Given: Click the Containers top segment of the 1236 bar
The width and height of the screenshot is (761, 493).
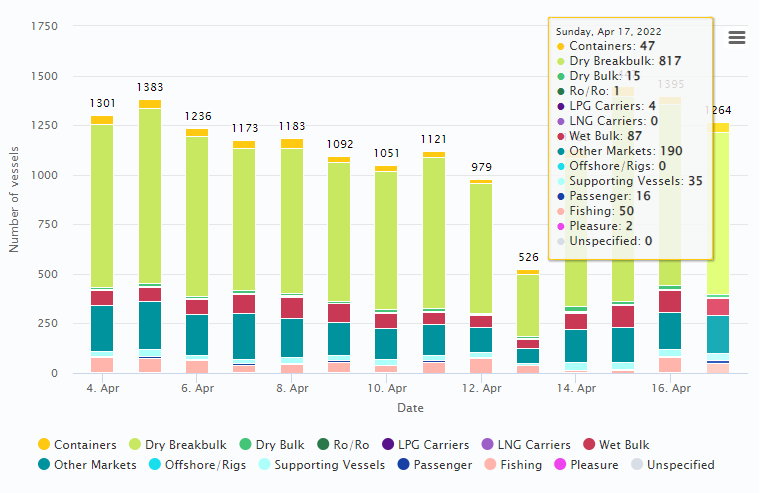Looking at the screenshot, I should 197,132.
